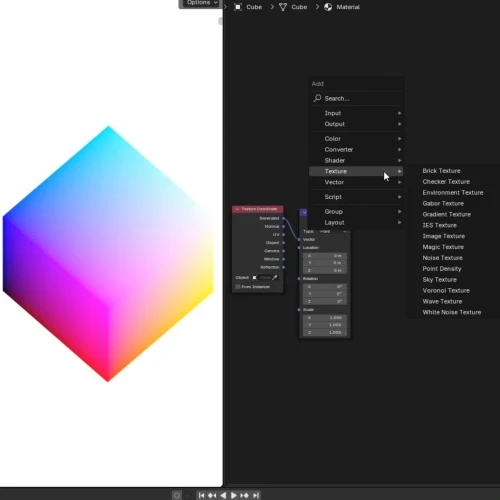The height and width of the screenshot is (500, 500).
Task: Click the Search field in the Add menu
Action: [x=357, y=98]
